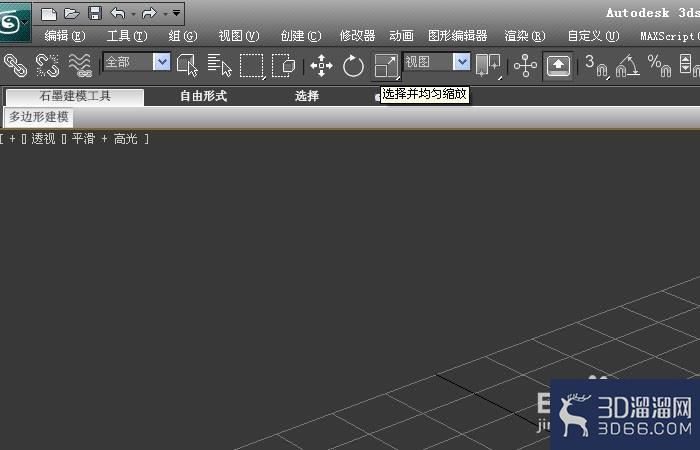Expand the undo history dropdown arrow
The height and width of the screenshot is (450, 700).
133,14
